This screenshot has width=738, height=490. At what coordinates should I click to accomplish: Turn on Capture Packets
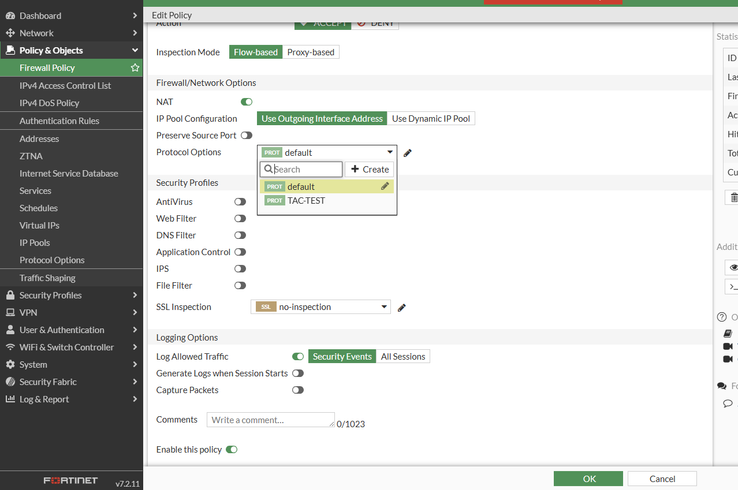(298, 390)
